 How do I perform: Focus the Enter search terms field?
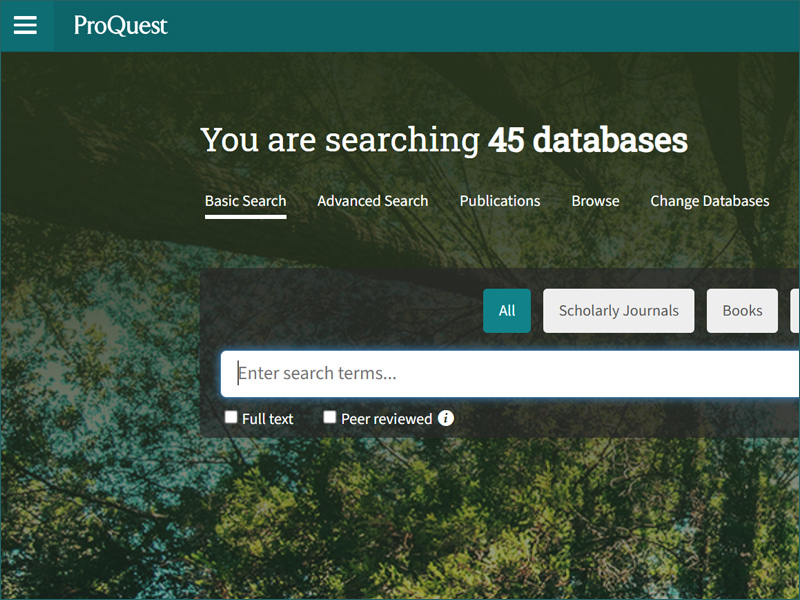coord(510,374)
